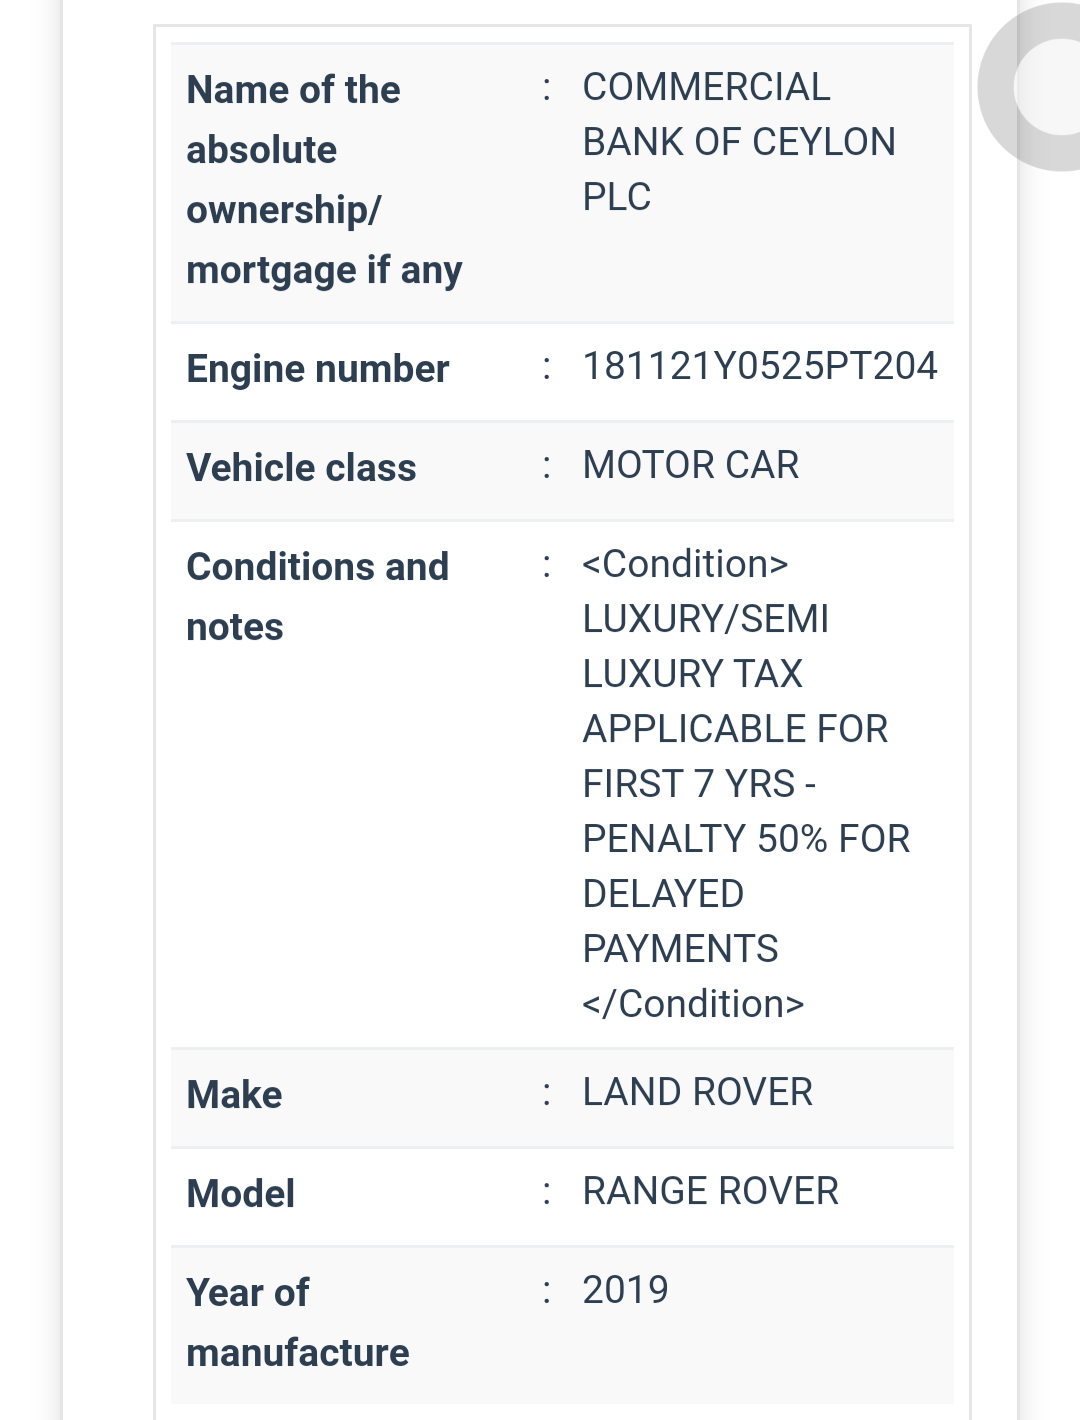This screenshot has height=1420, width=1080.
Task: Tap the 'Make' label
Action: pos(234,1094)
